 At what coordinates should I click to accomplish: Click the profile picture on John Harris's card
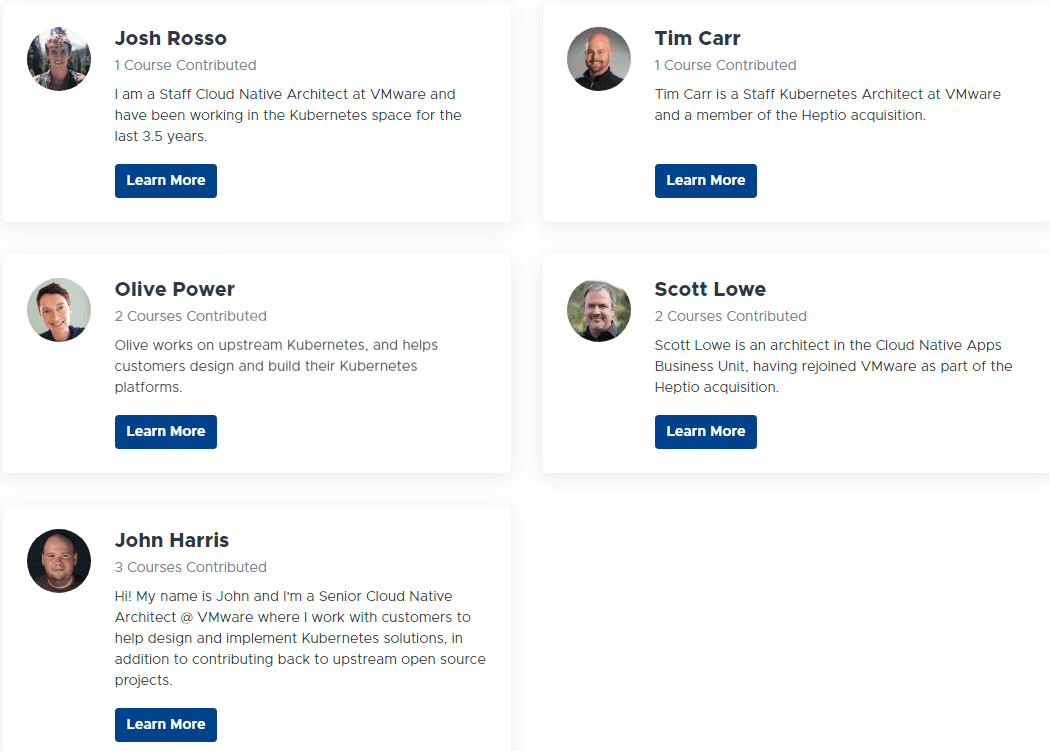coord(59,561)
